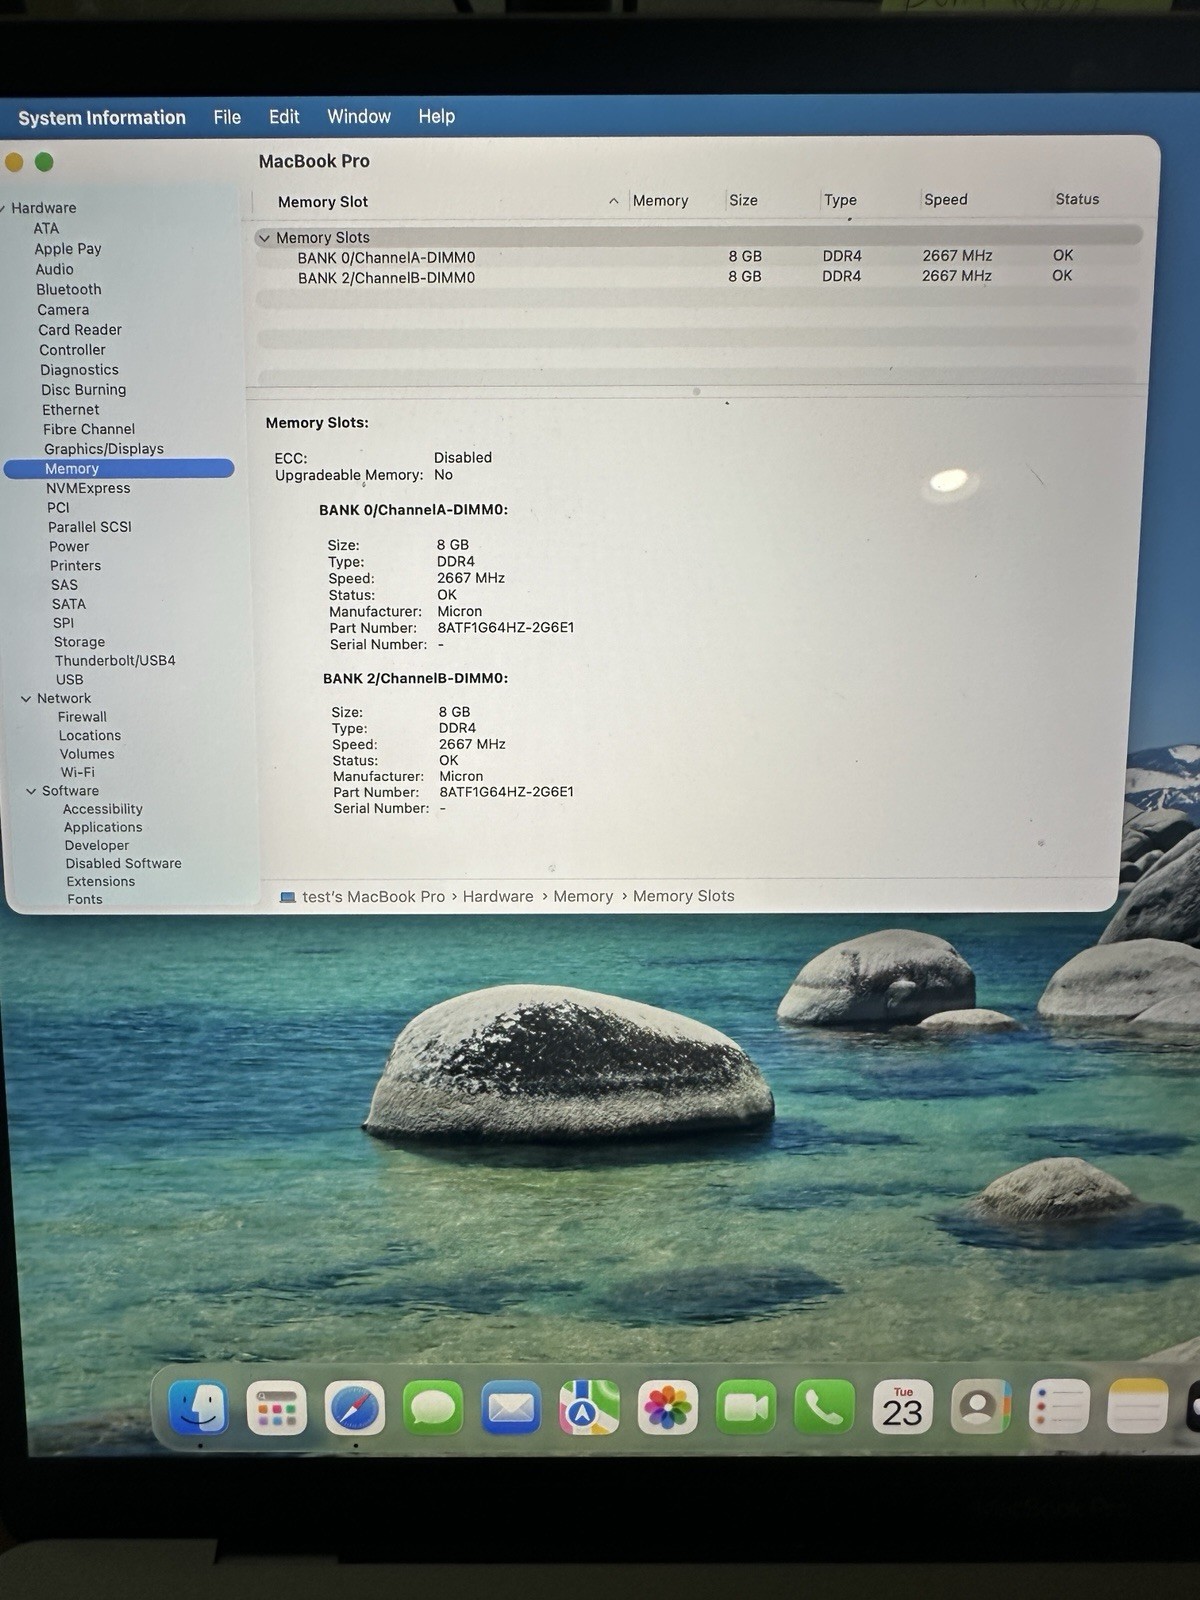Launch FaceTime from the Dock
Viewport: 1200px width, 1600px height.
click(746, 1408)
